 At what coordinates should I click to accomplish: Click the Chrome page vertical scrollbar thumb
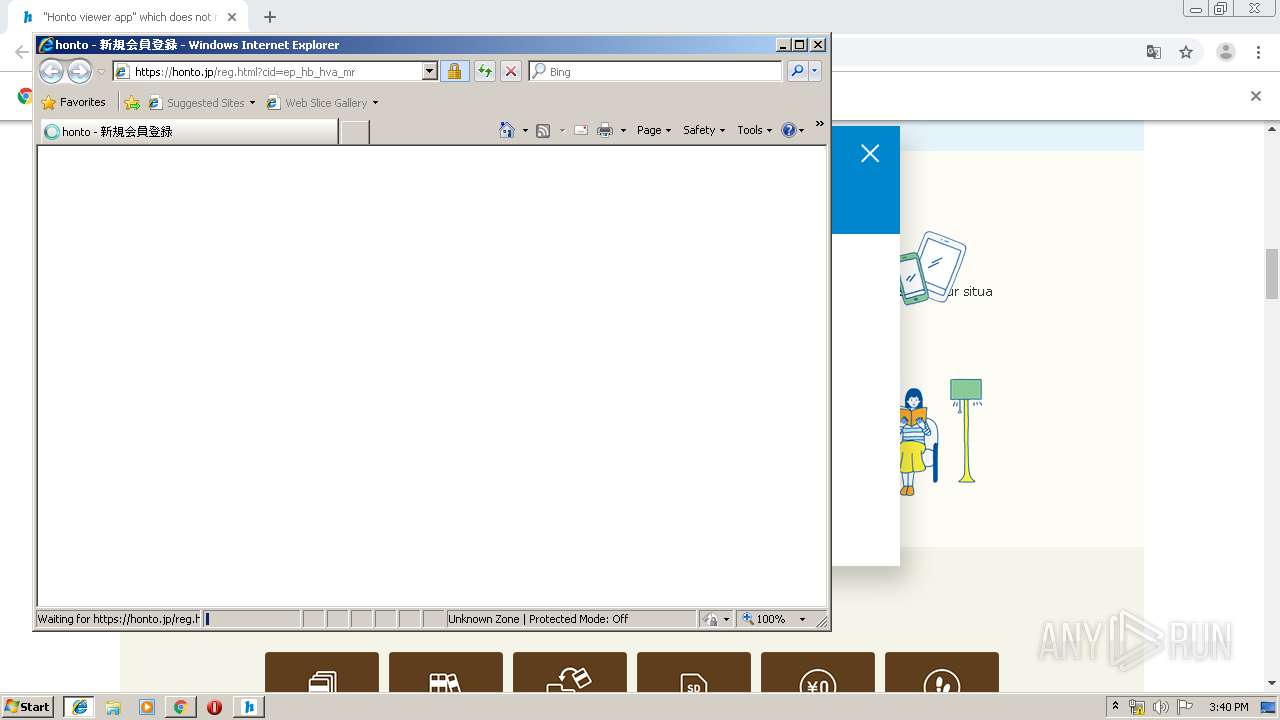[x=1272, y=274]
